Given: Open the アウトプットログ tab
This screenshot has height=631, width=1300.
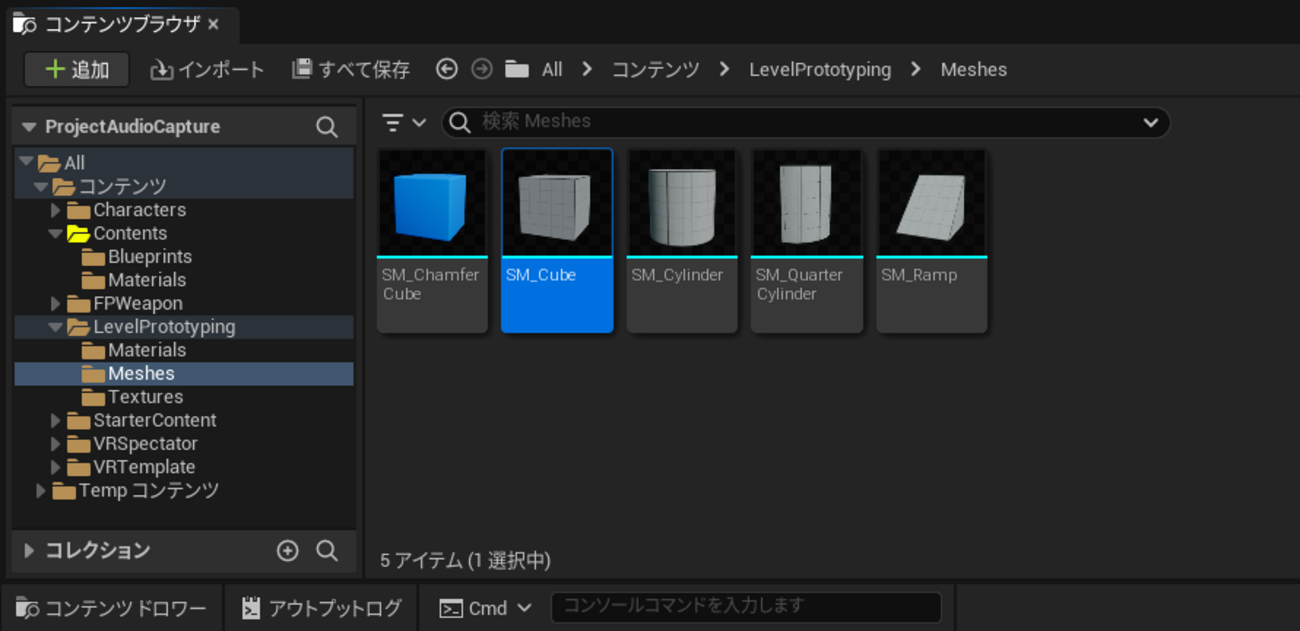Looking at the screenshot, I should click(322, 608).
